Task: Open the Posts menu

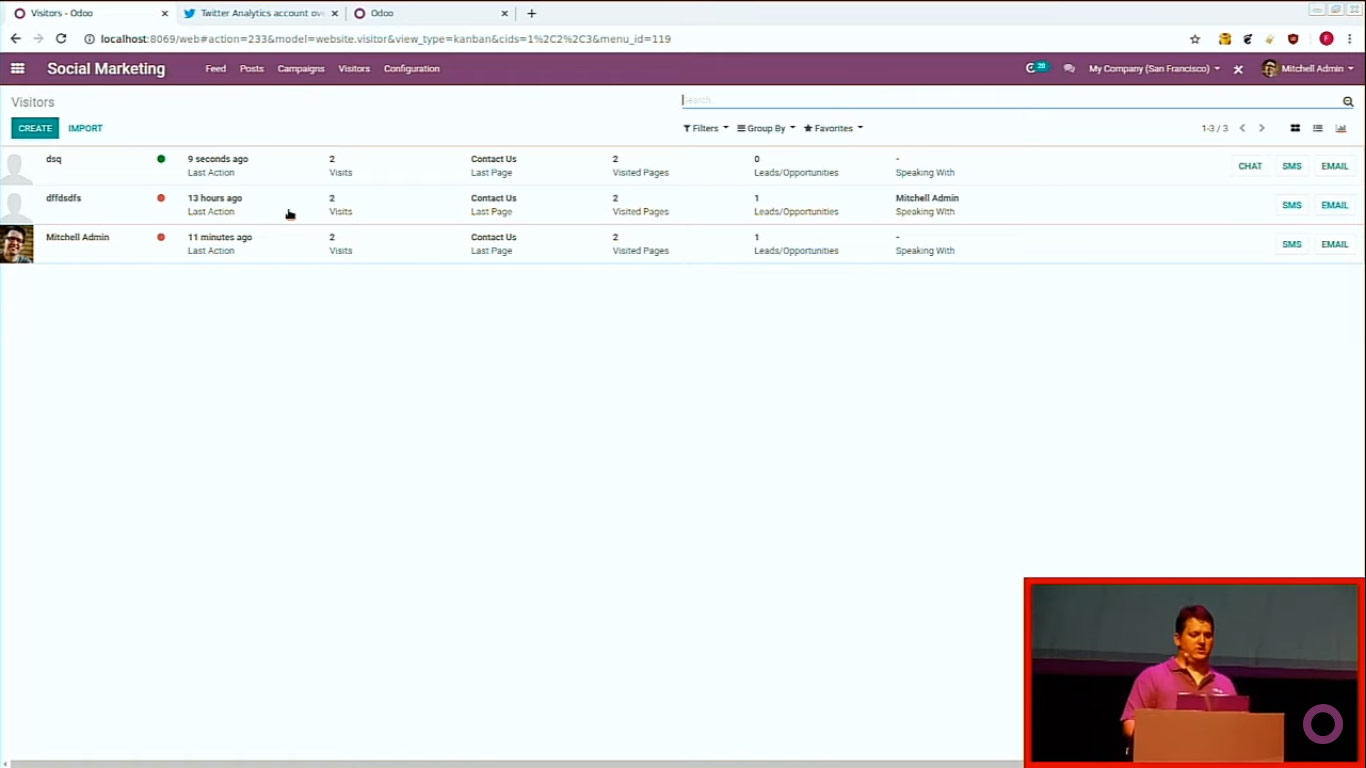Action: pos(252,69)
